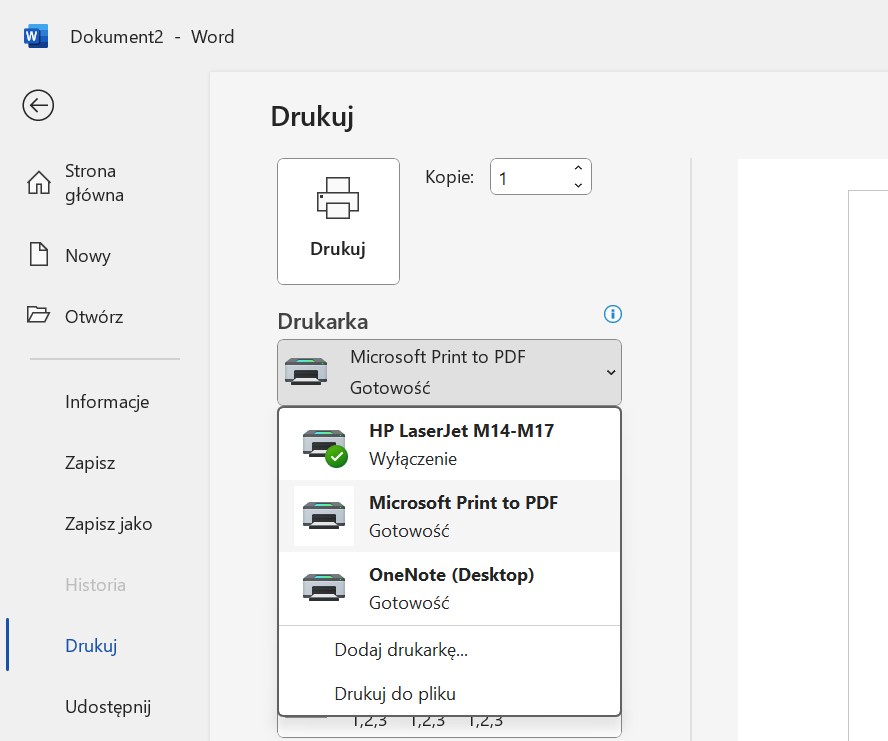Increase copies with the up arrow

[578, 168]
